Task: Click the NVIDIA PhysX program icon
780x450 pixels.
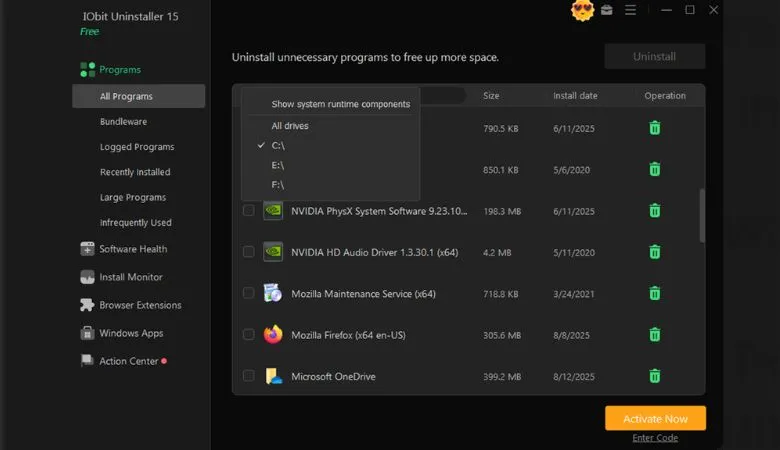Action: pyautogui.click(x=273, y=210)
